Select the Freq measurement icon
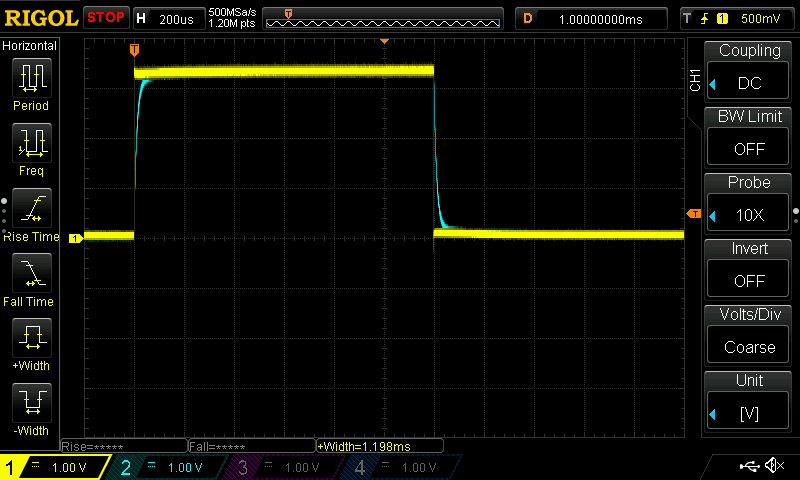The height and width of the screenshot is (480, 800). pos(31,143)
